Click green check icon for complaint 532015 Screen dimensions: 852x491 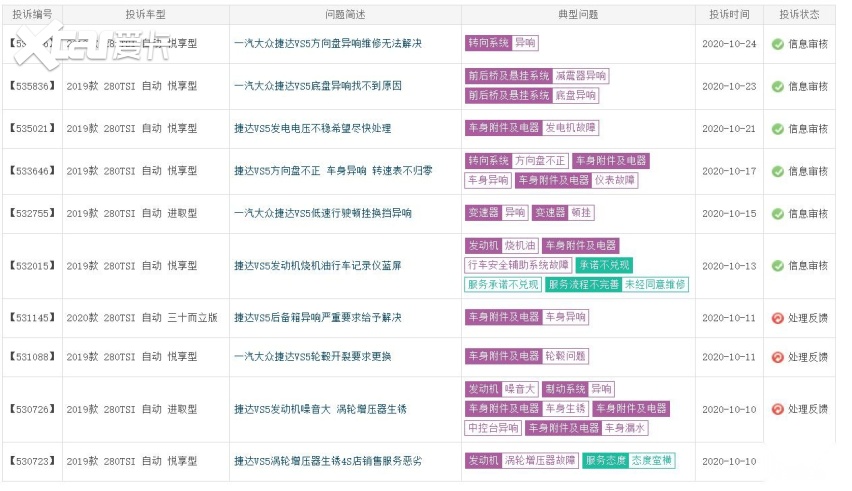pos(777,266)
